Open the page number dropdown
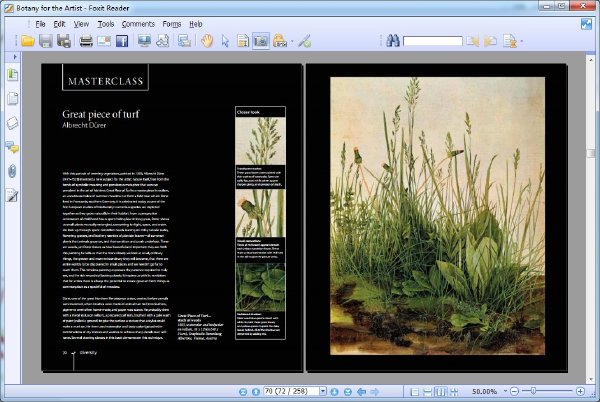The width and height of the screenshot is (600, 402). click(323, 391)
